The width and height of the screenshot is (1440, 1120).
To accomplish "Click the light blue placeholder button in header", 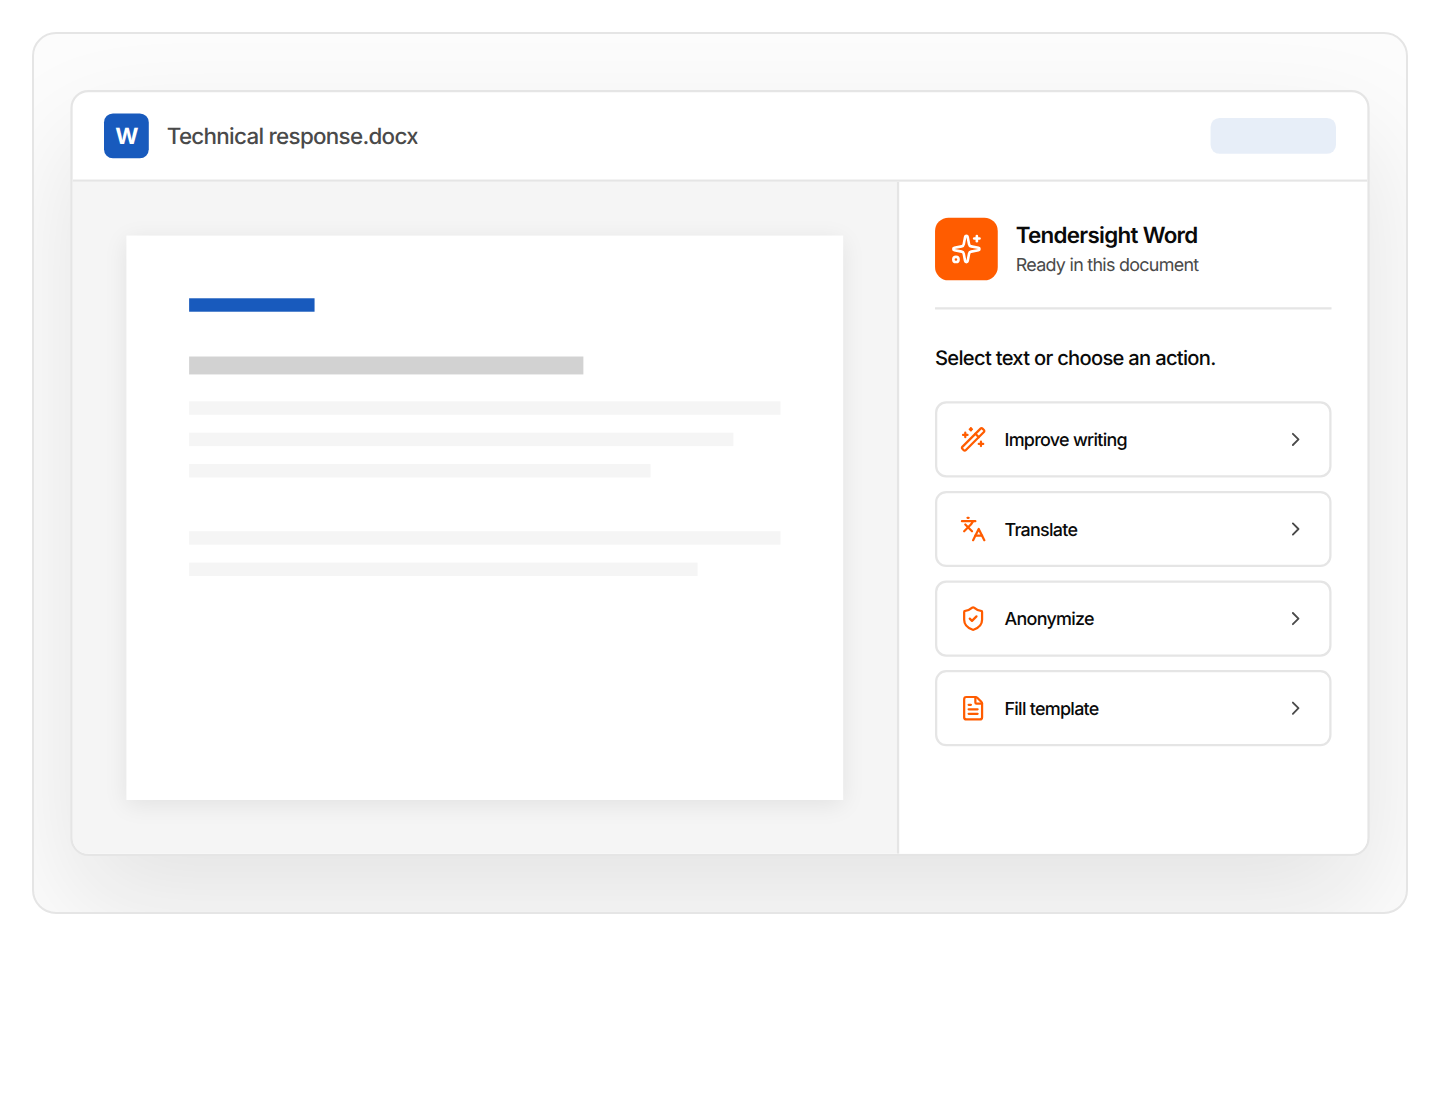I will pos(1273,136).
